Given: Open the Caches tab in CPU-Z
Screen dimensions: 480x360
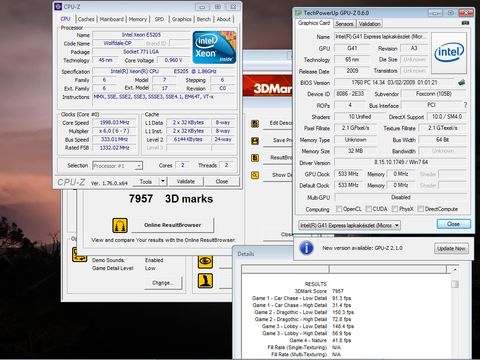Looking at the screenshot, I should click(x=86, y=19).
